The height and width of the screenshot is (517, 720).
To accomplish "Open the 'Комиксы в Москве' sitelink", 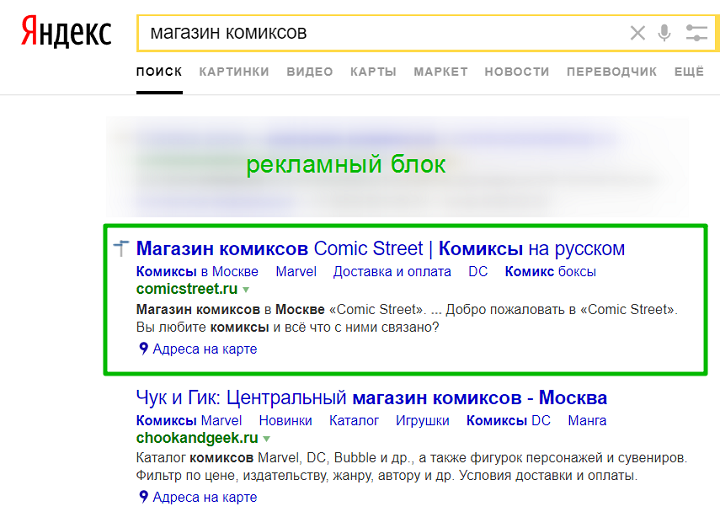I will pyautogui.click(x=197, y=271).
